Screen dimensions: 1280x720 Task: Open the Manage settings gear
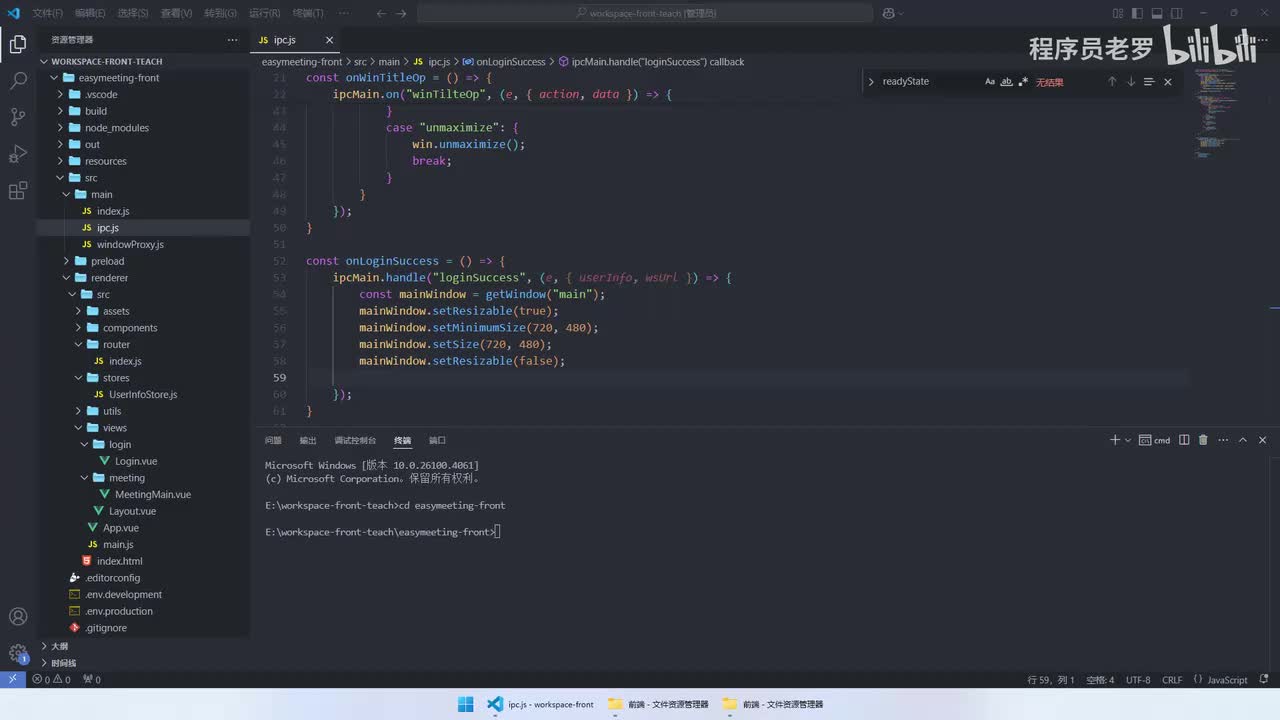[x=18, y=653]
